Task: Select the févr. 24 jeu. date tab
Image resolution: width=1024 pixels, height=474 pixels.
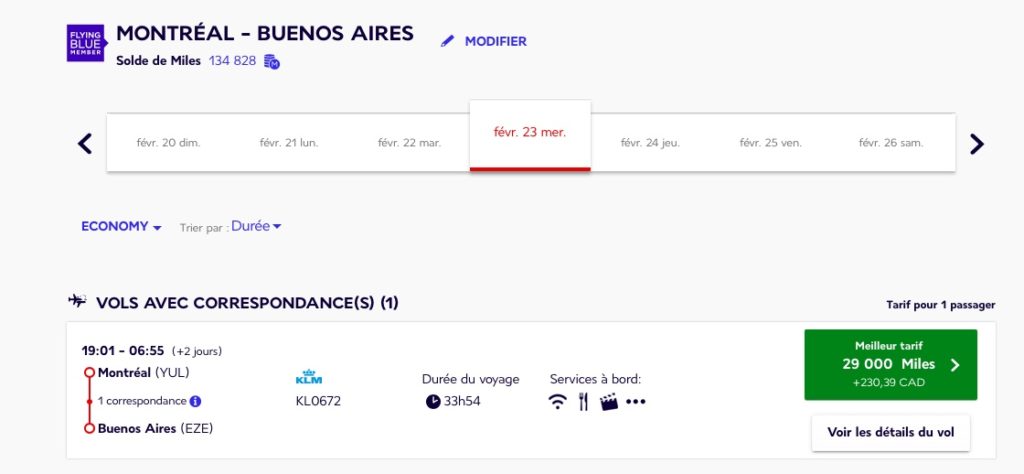Action: [650, 143]
